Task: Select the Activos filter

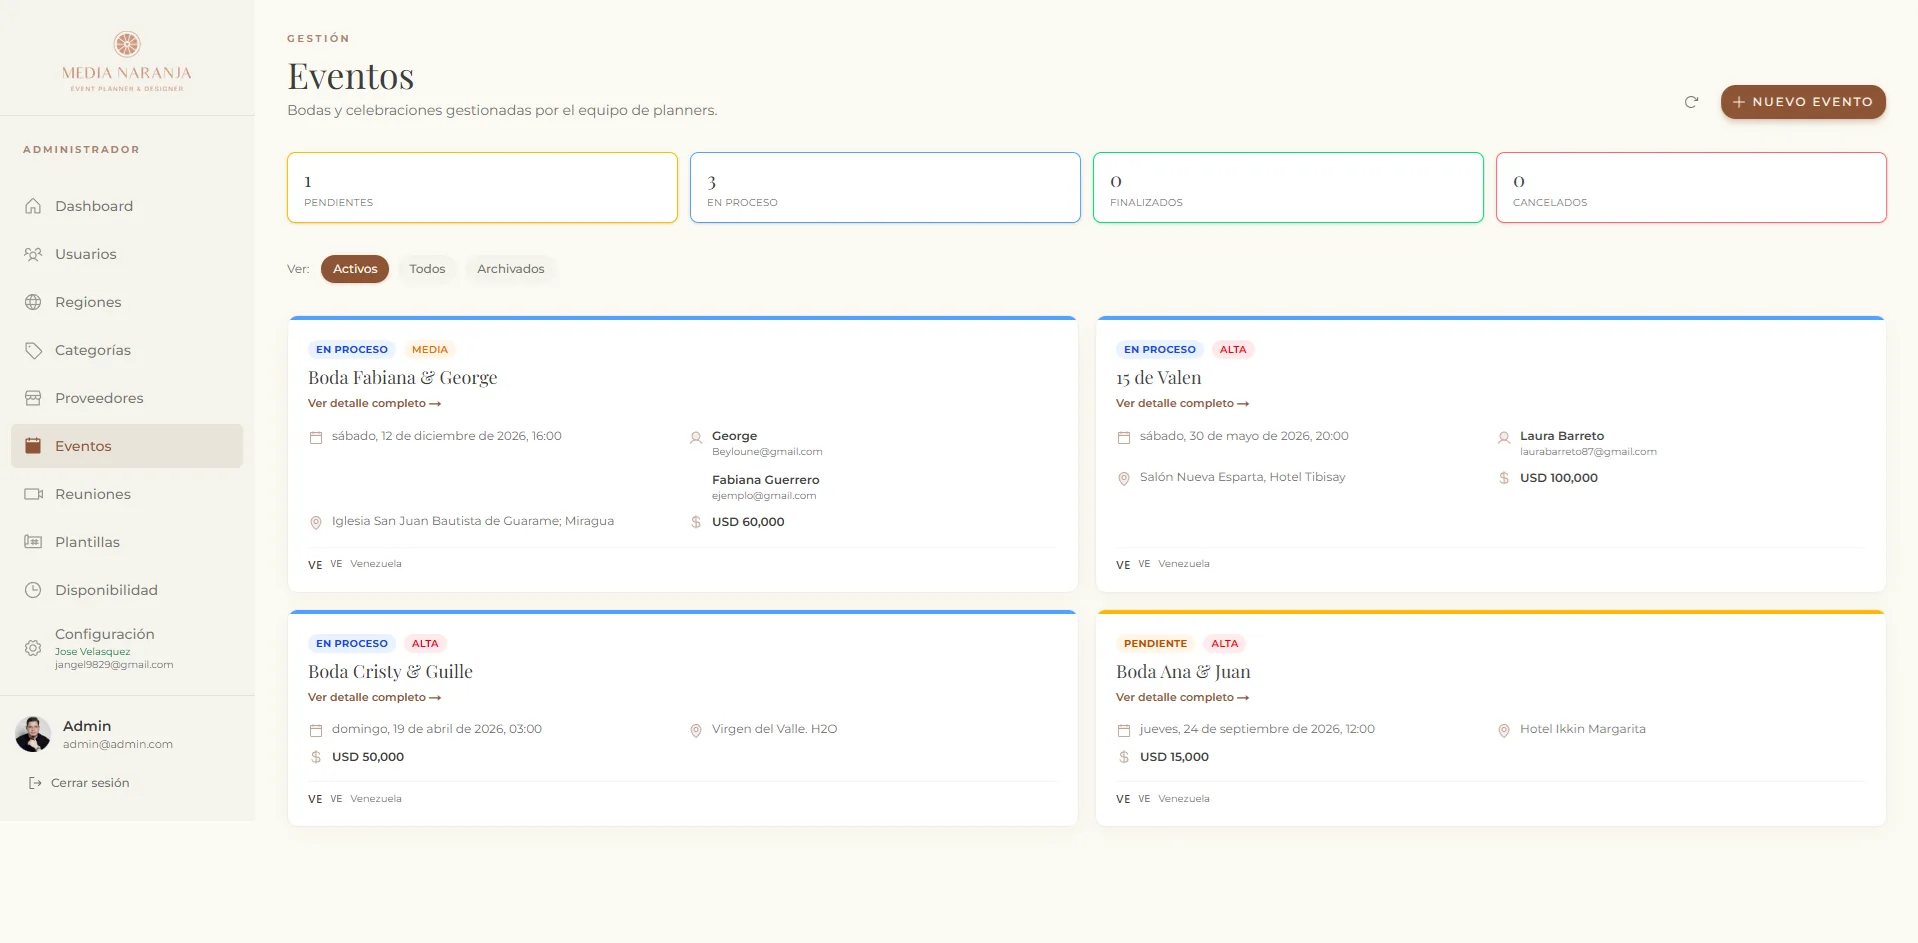Action: pyautogui.click(x=355, y=269)
